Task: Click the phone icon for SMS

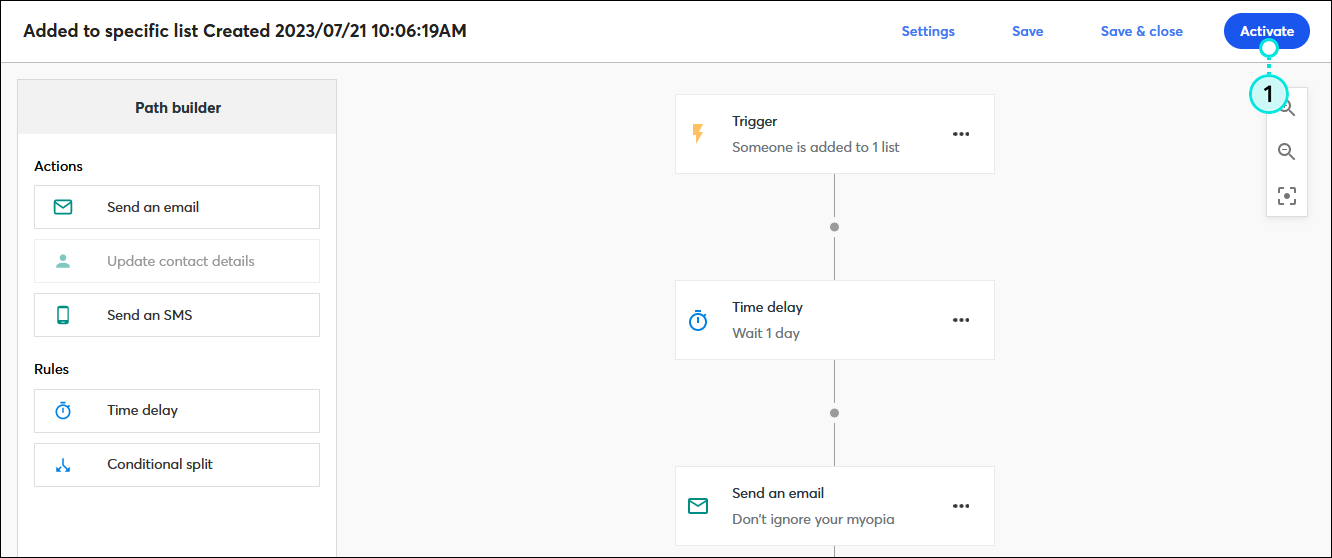Action: (x=63, y=315)
